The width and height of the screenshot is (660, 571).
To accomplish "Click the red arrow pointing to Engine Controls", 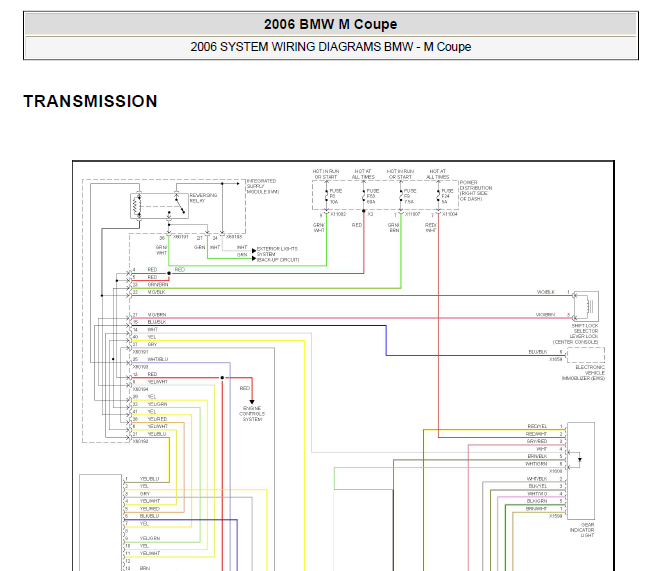I will coord(252,402).
